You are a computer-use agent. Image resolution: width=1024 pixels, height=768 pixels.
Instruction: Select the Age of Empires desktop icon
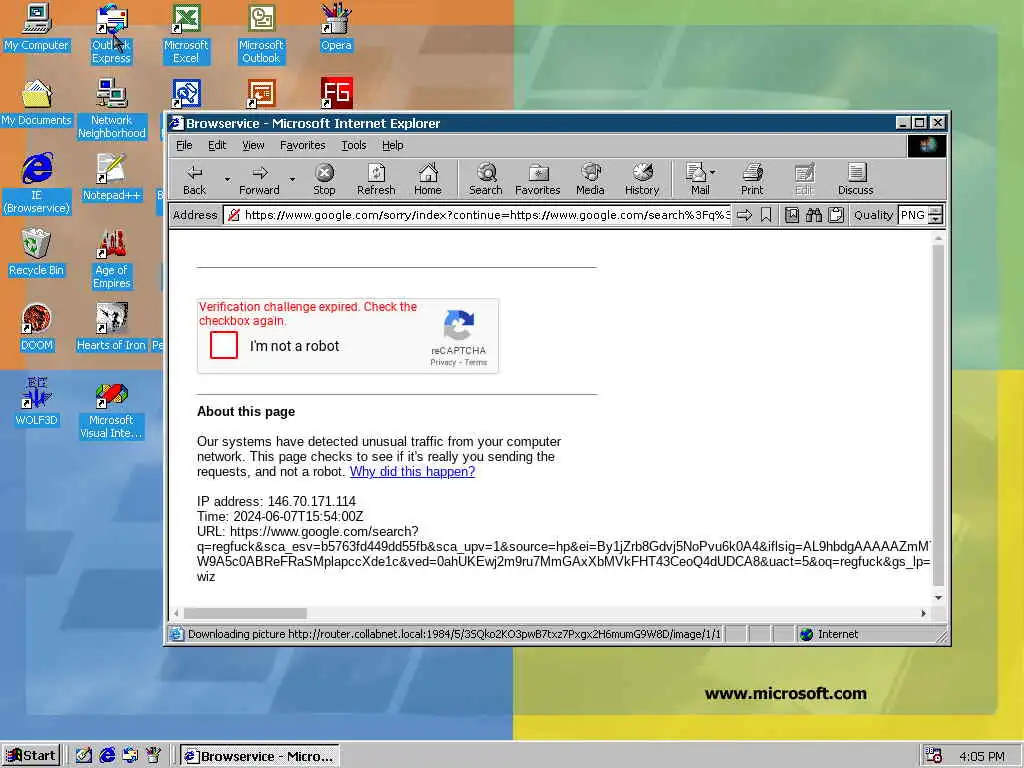point(111,259)
